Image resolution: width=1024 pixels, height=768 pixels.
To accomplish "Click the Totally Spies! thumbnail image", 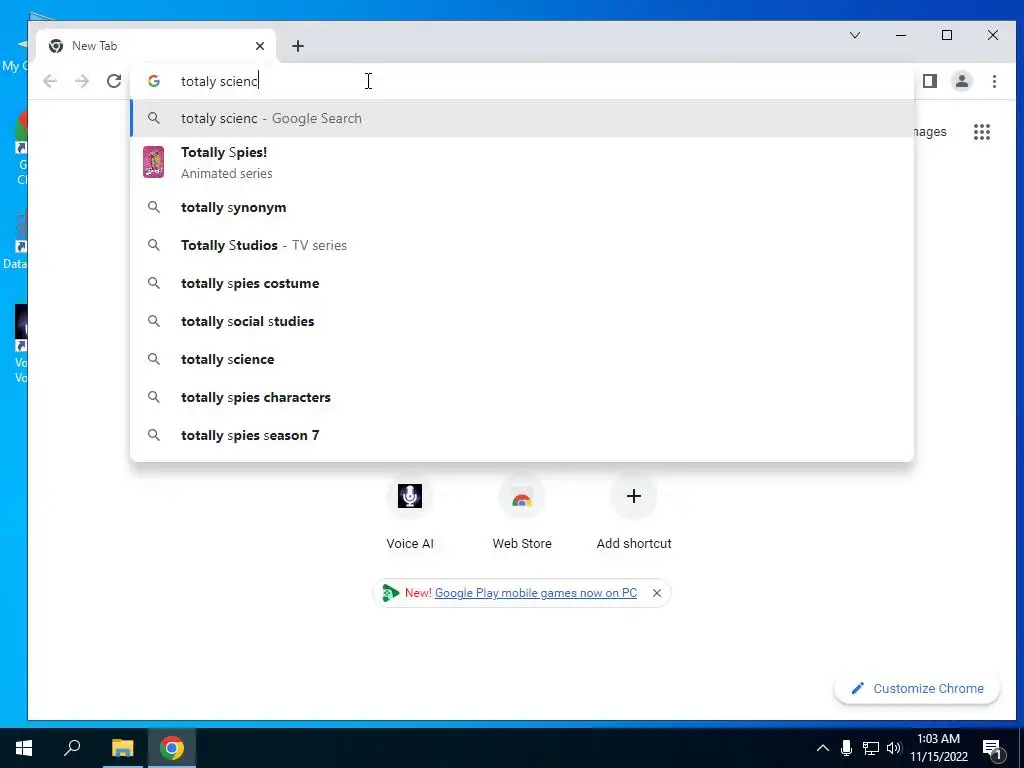I will coord(153,162).
